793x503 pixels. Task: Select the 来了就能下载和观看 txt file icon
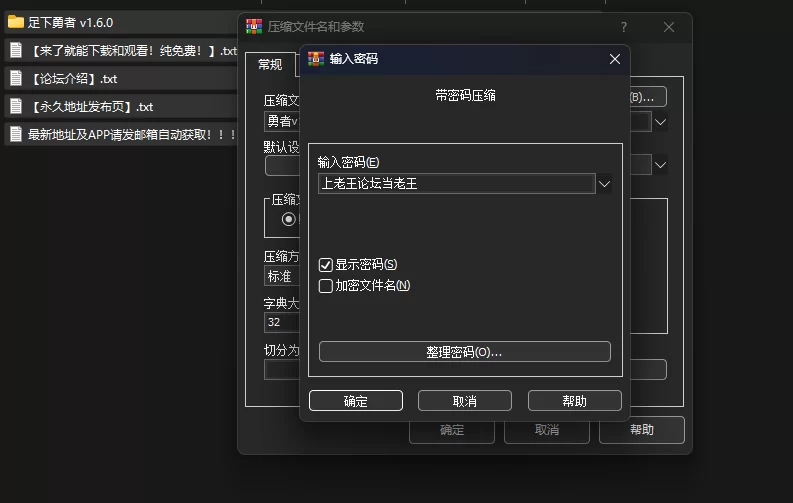tap(16, 51)
